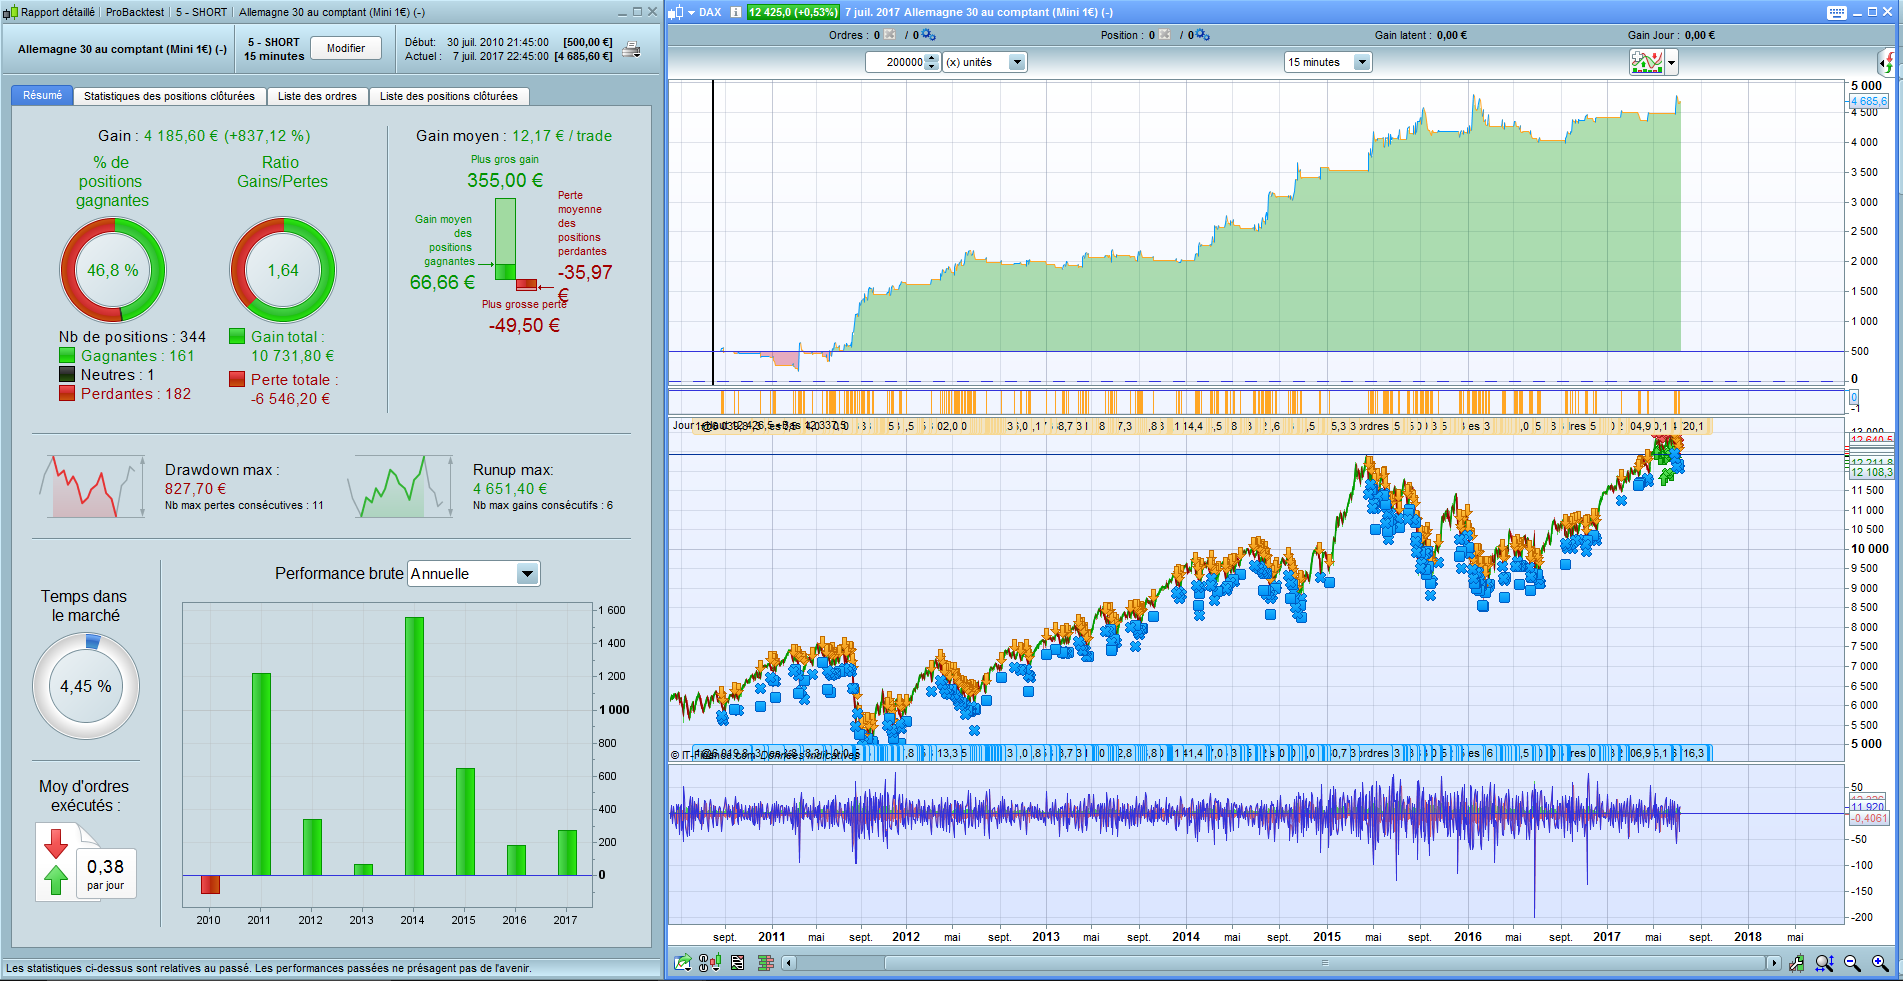Click the printer icon in report header
This screenshot has height=981, width=1903.
coord(631,50)
